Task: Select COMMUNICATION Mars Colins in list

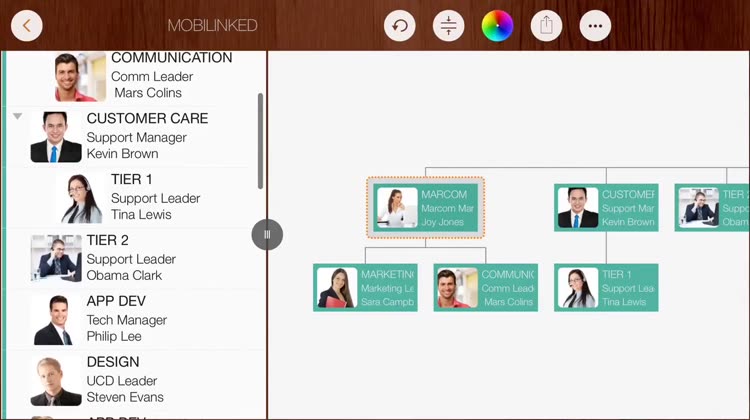Action: (x=135, y=76)
